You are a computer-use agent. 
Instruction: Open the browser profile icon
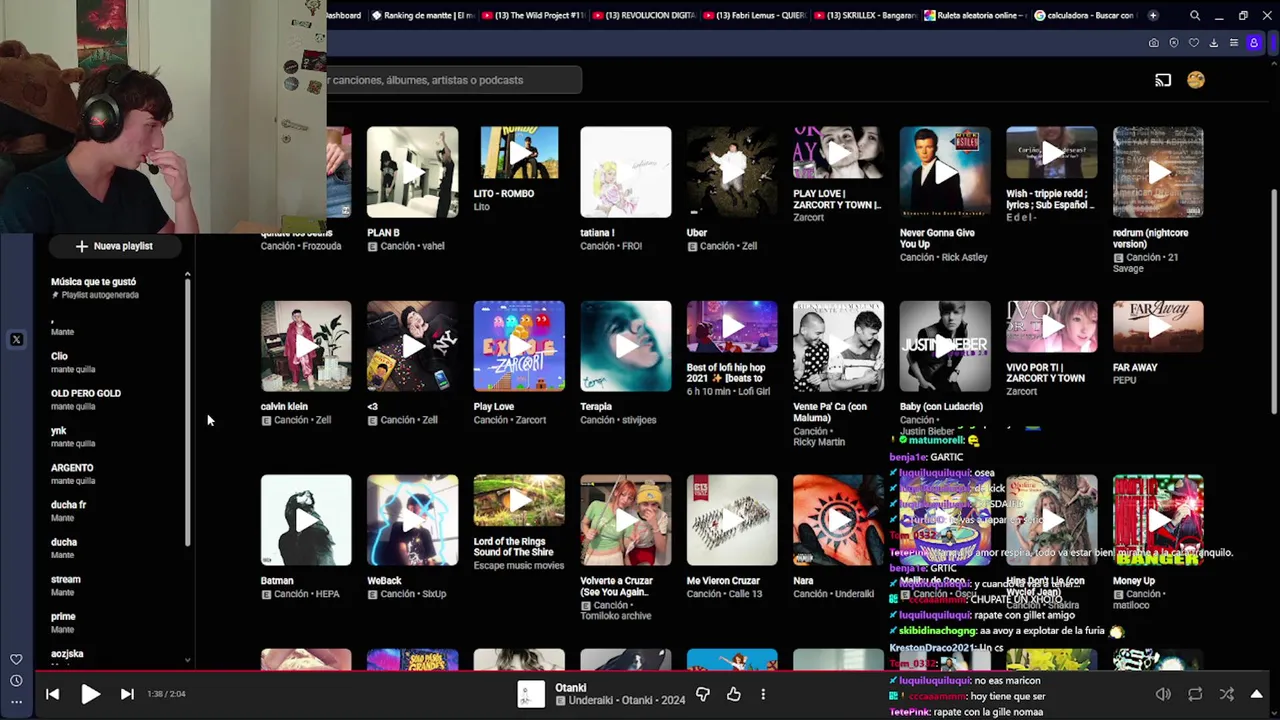point(1254,43)
